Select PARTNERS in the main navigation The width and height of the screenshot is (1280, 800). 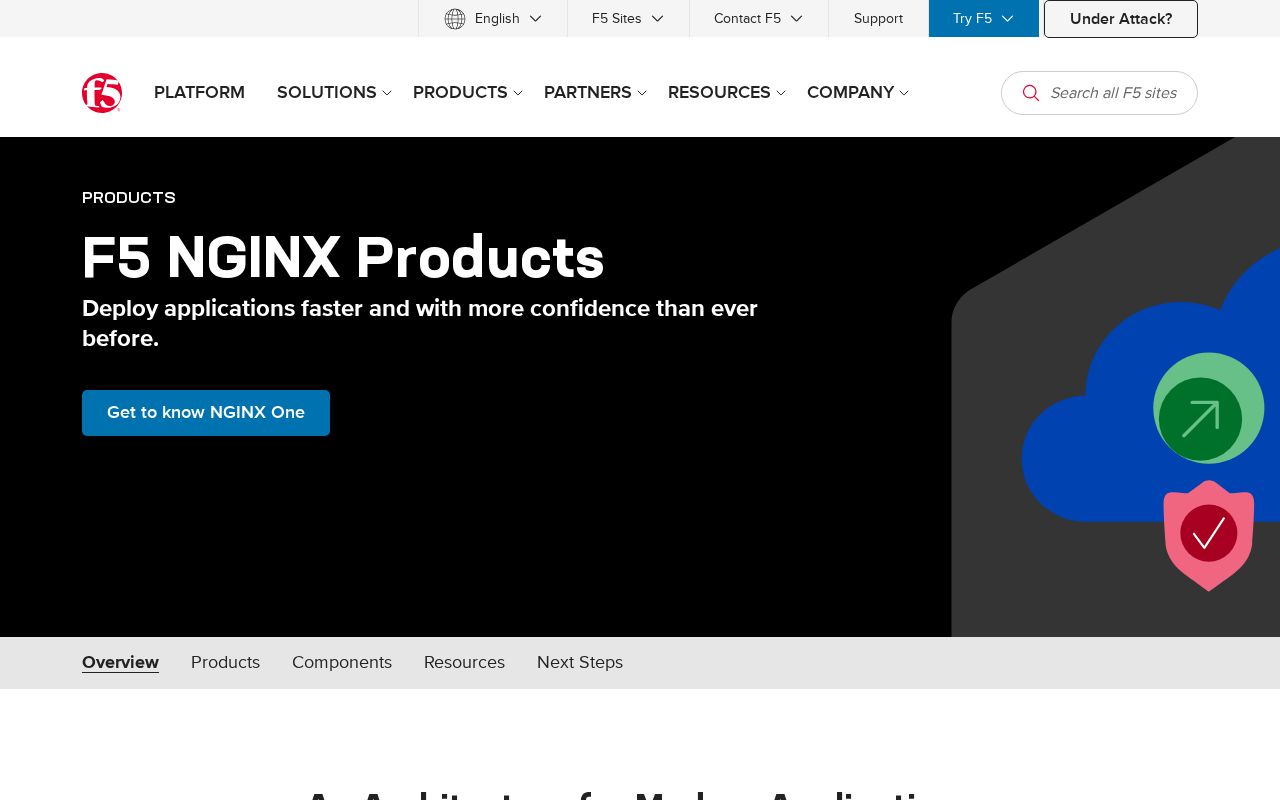(588, 92)
